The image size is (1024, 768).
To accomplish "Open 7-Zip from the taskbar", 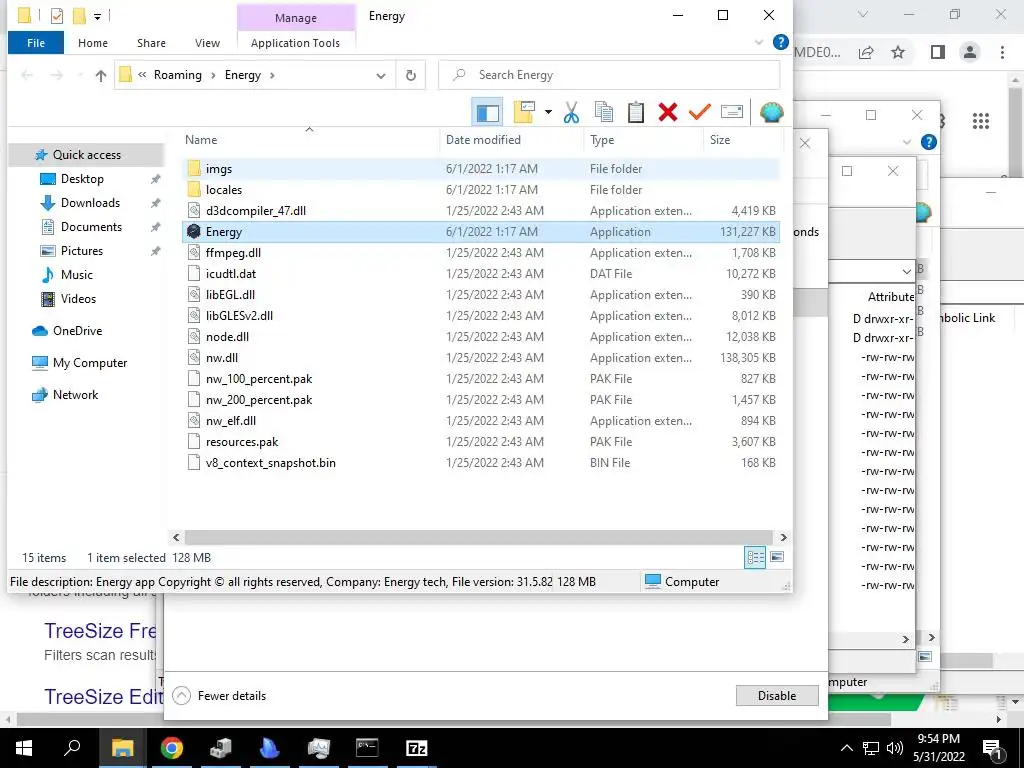I will click(417, 748).
